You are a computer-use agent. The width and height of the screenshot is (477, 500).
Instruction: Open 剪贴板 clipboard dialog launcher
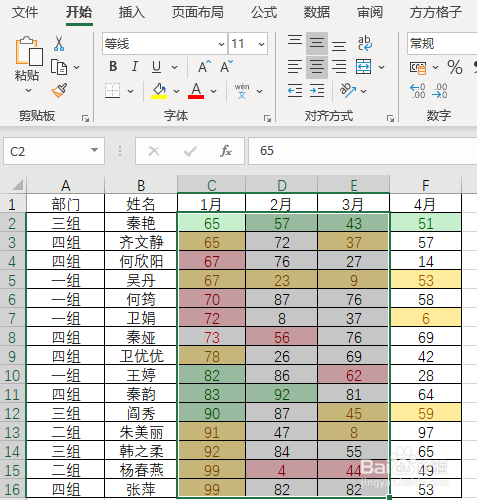pos(86,118)
